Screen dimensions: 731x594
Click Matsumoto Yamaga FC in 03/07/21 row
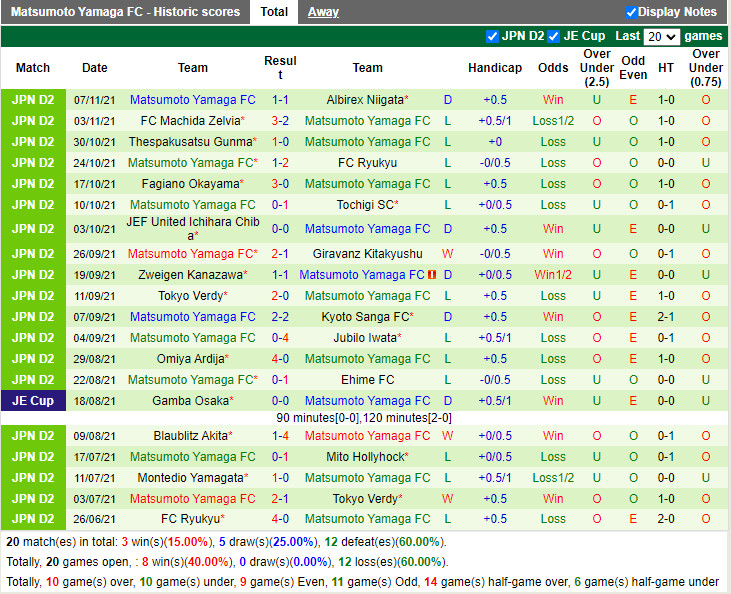(193, 498)
